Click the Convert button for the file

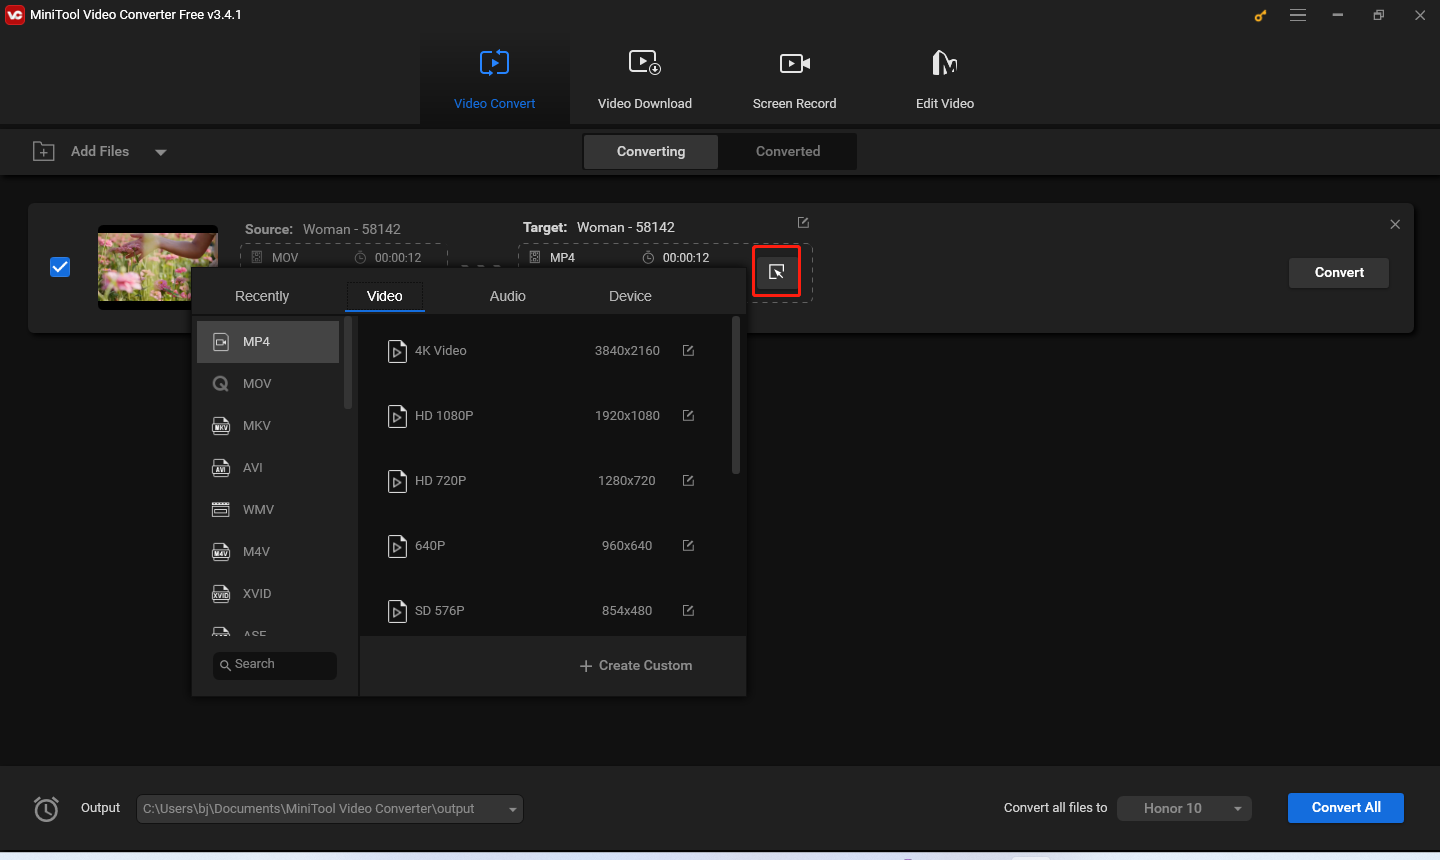tap(1339, 272)
